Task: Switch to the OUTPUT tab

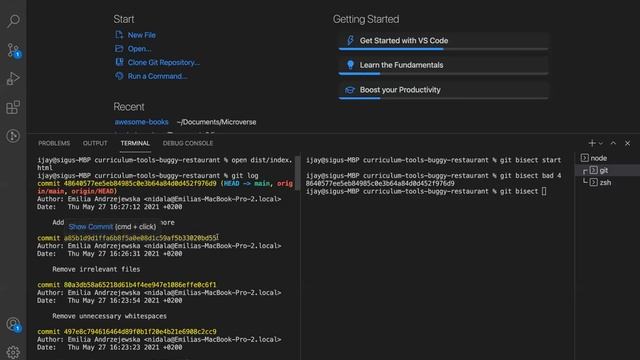Action: coord(95,143)
